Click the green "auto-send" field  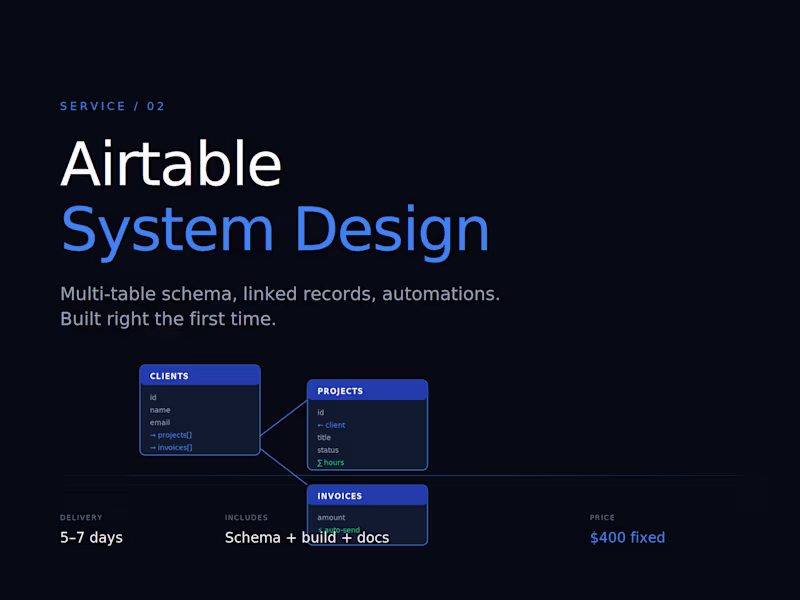[x=339, y=530]
